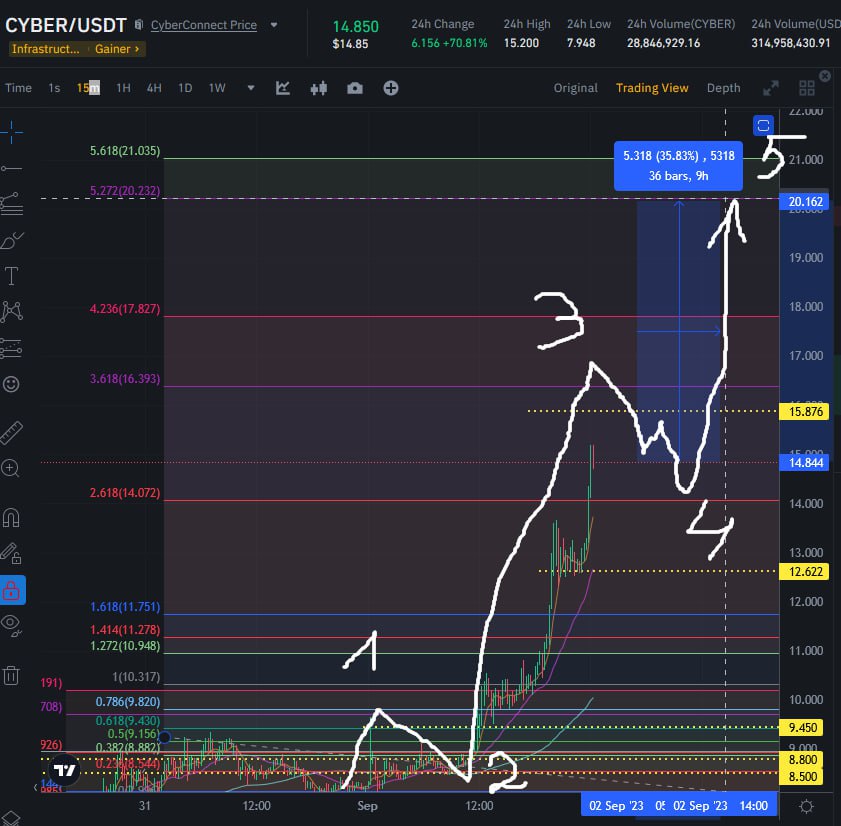Select the 4.236(17.827) Fibonacci level label
The width and height of the screenshot is (841, 826).
click(x=125, y=308)
